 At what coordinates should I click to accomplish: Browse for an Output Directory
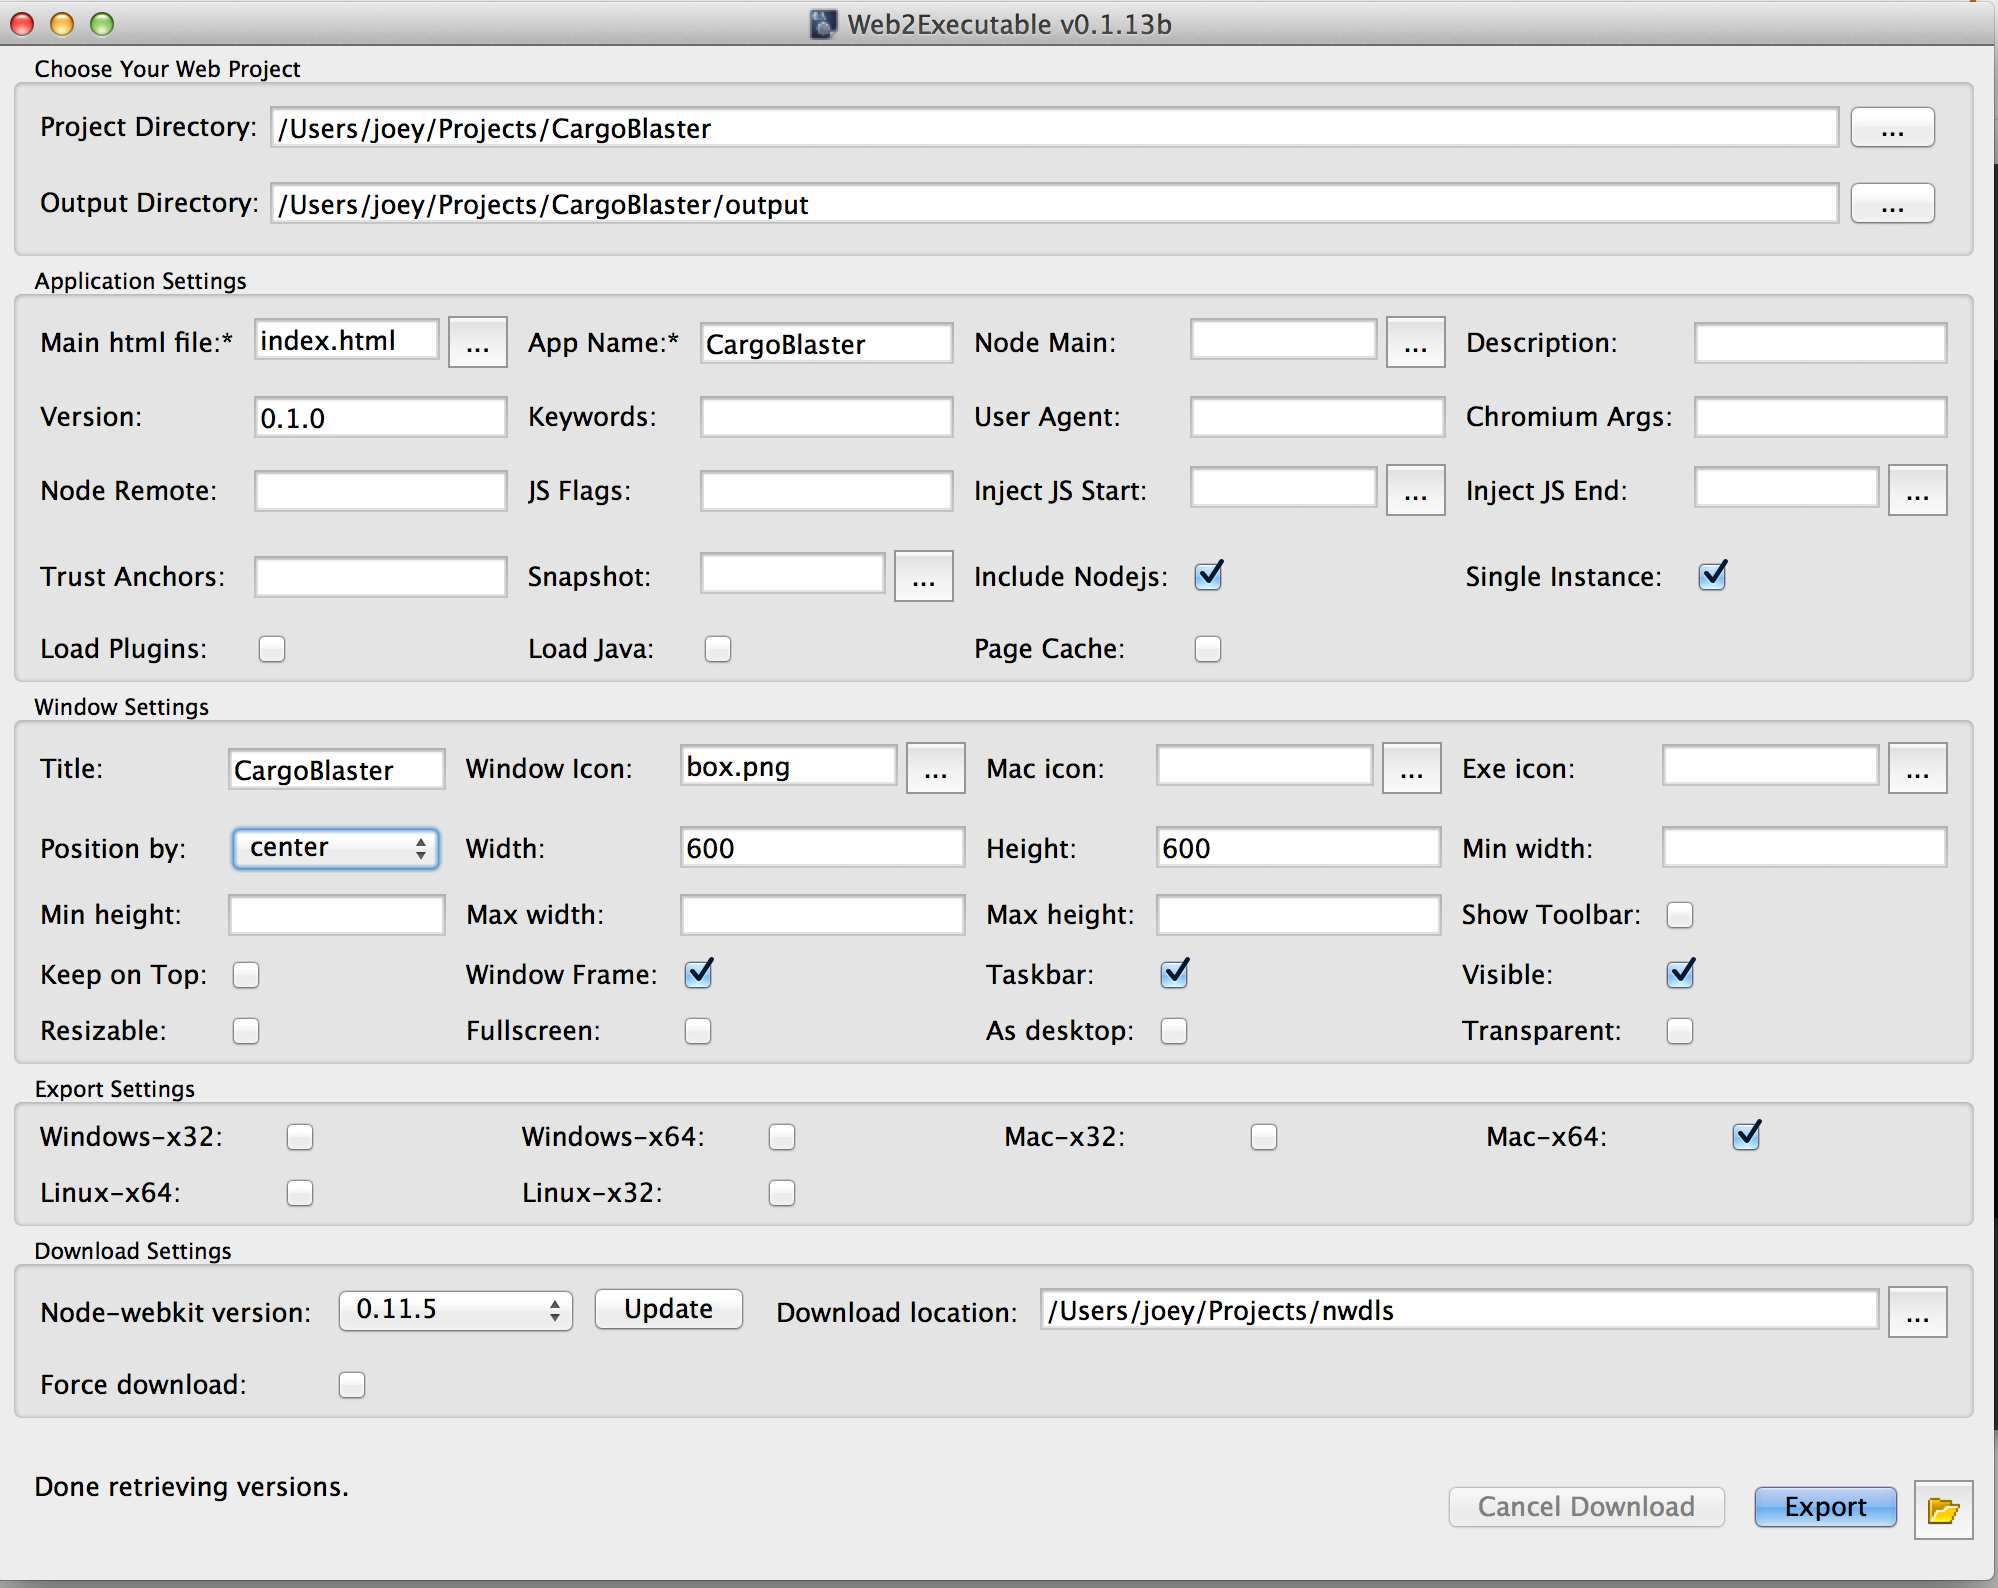click(x=1891, y=203)
